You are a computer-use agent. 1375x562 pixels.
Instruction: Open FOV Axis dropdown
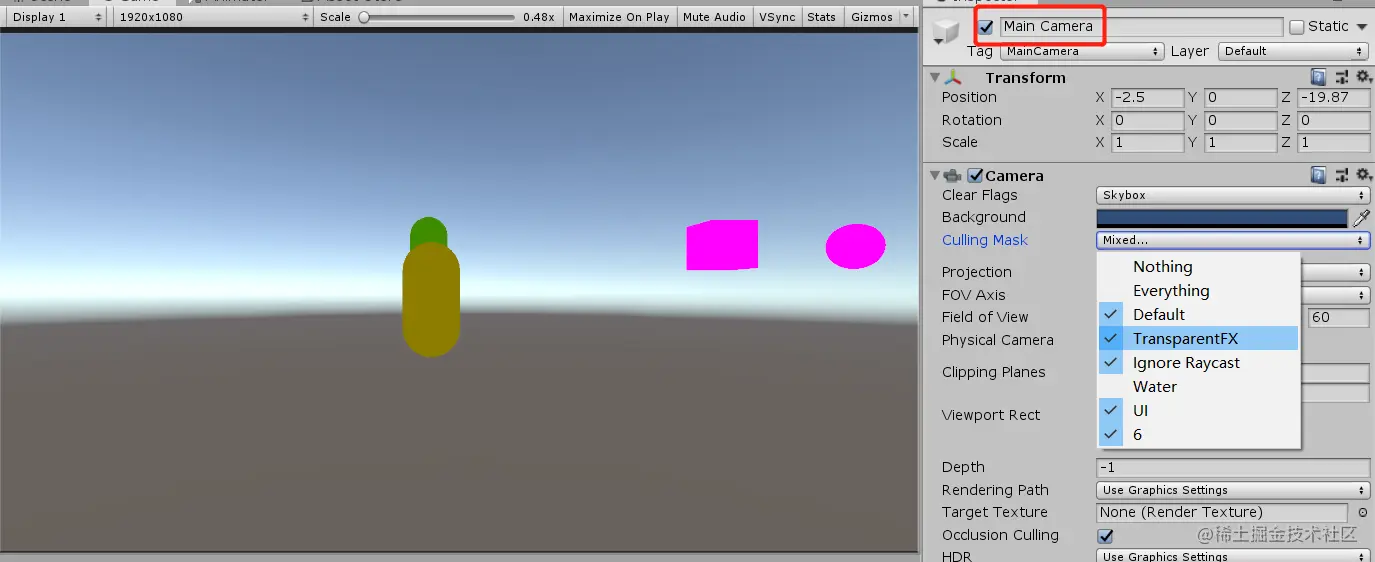tap(1335, 295)
